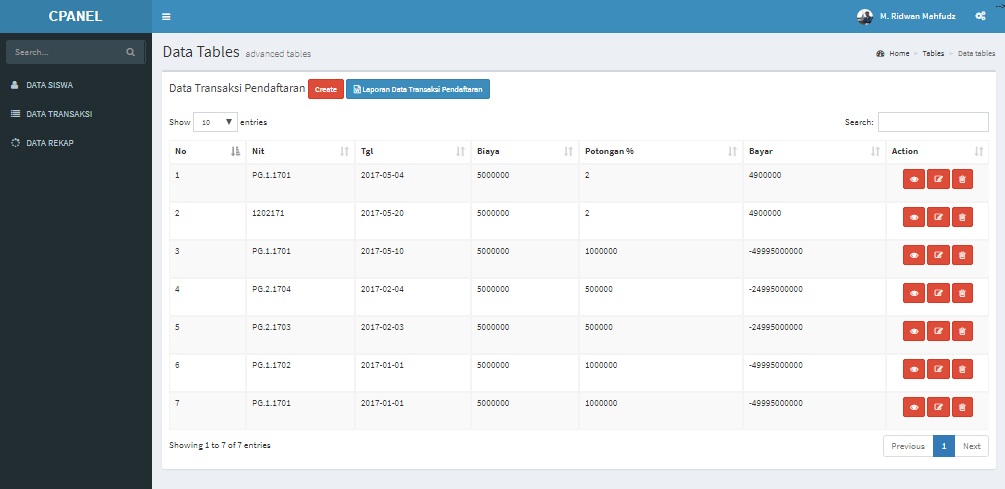Click the CPANEL logo title
1005x489 pixels.
pos(76,17)
